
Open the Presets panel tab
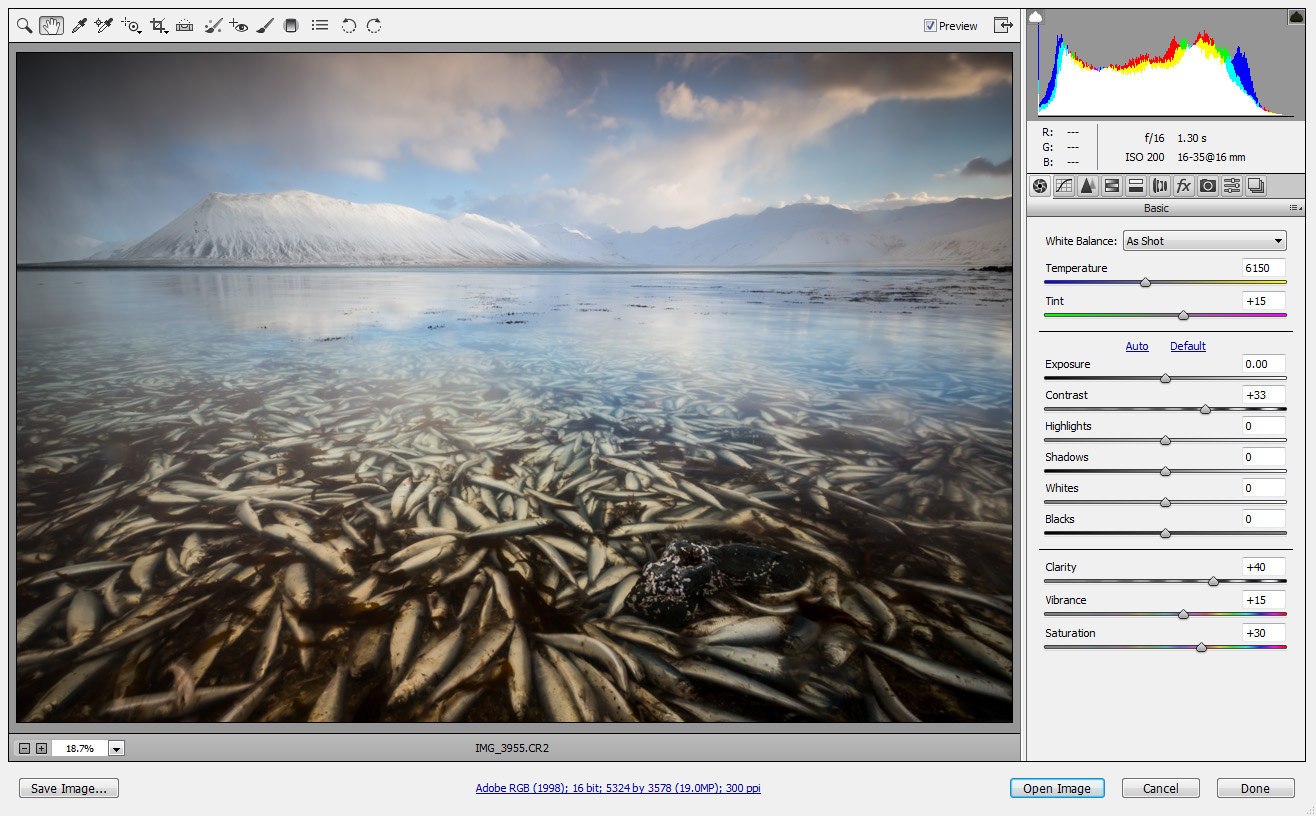1232,185
